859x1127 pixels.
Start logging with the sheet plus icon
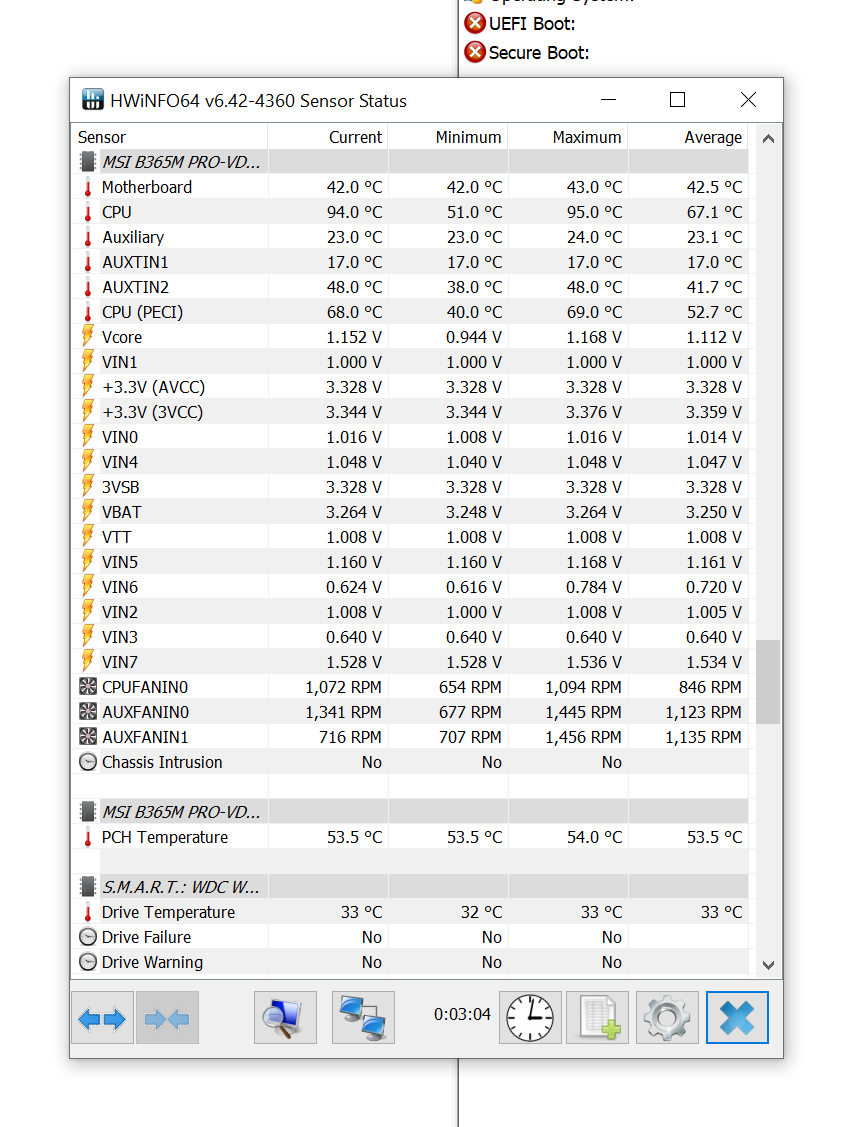[x=597, y=1018]
